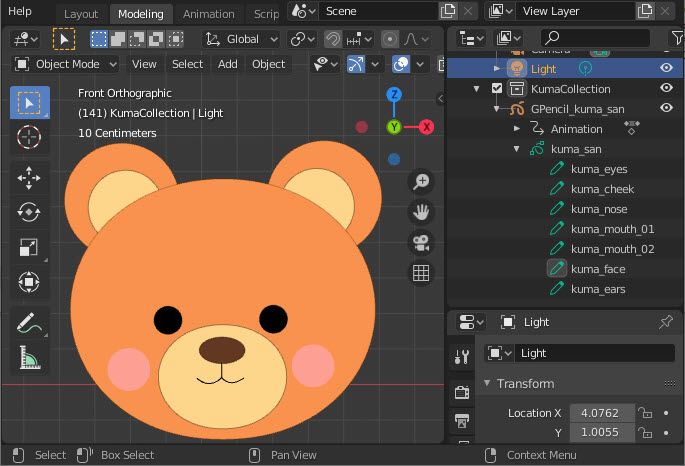Select the Rotate tool
Image resolution: width=685 pixels, height=466 pixels.
[29, 213]
